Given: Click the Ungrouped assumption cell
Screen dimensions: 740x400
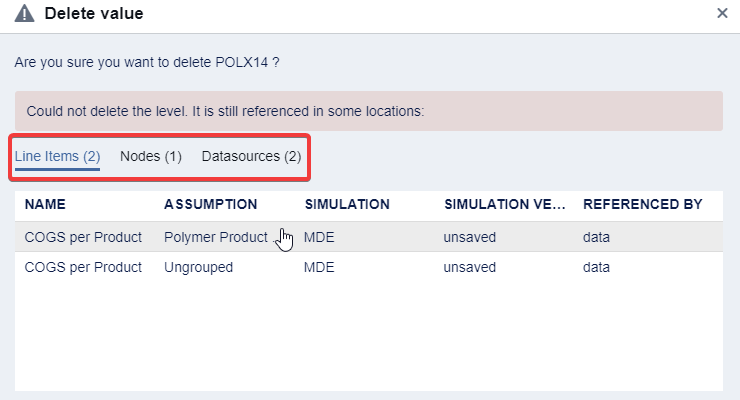Looking at the screenshot, I should point(198,267).
